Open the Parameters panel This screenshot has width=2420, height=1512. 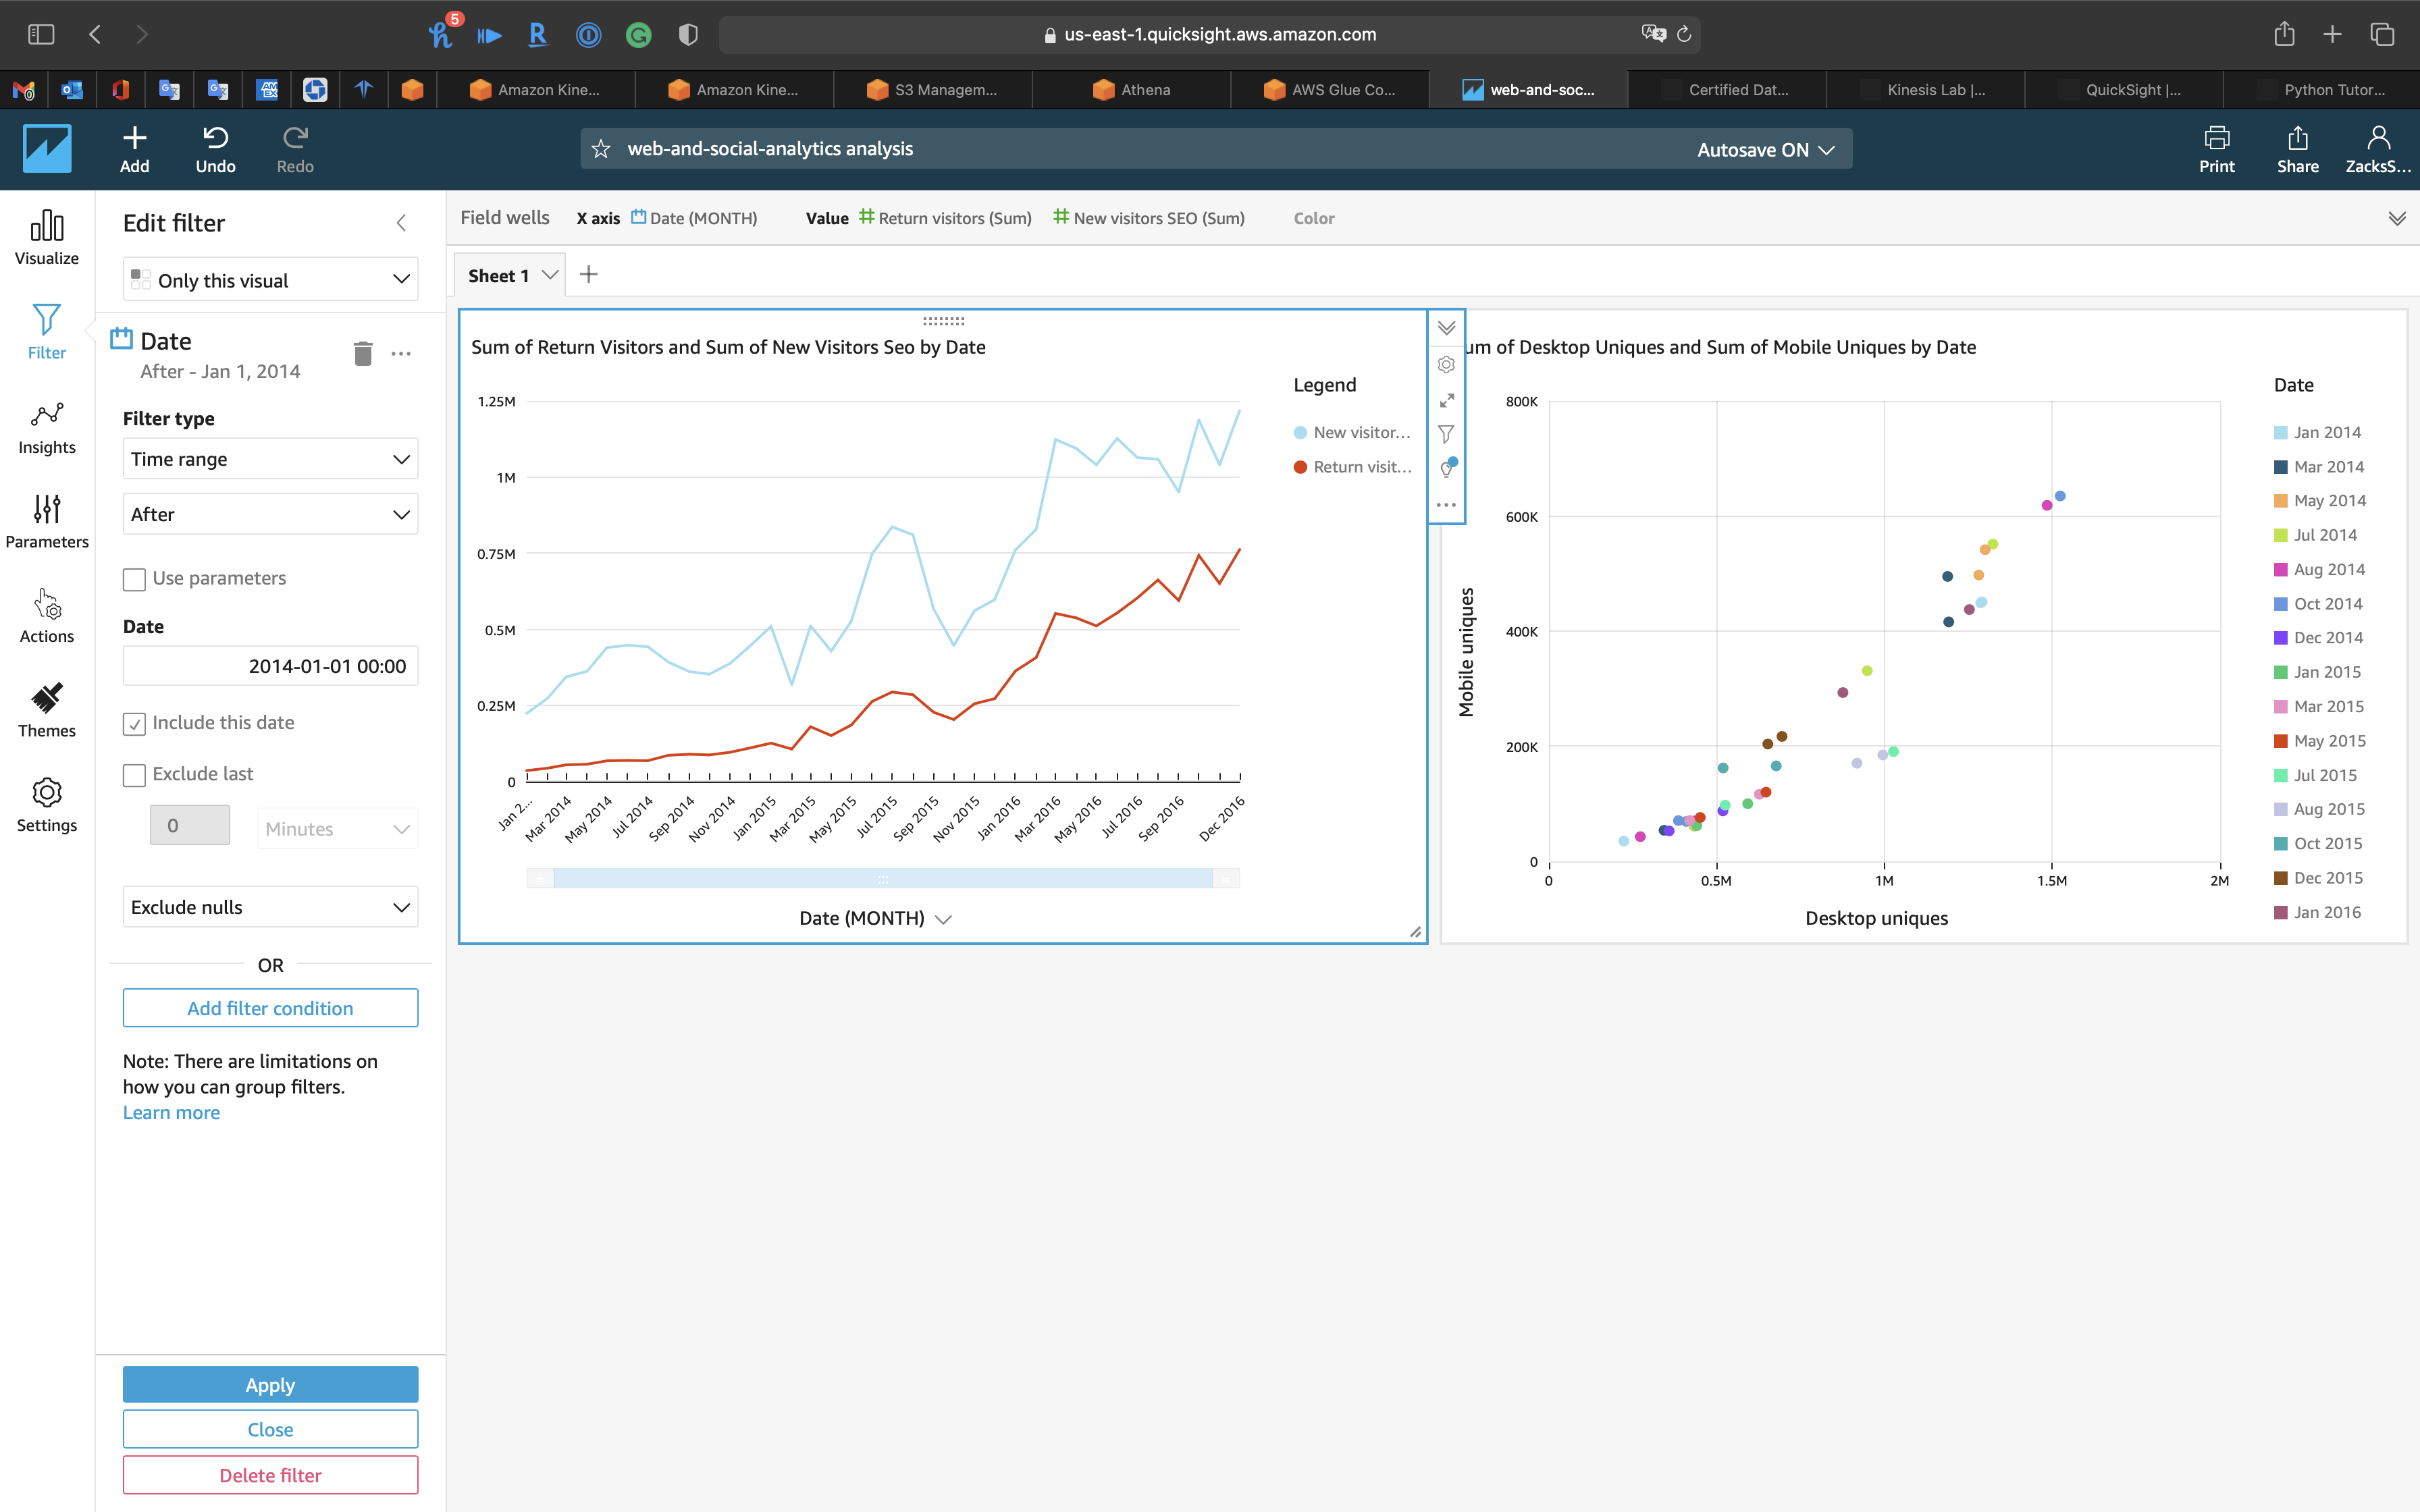(x=46, y=522)
